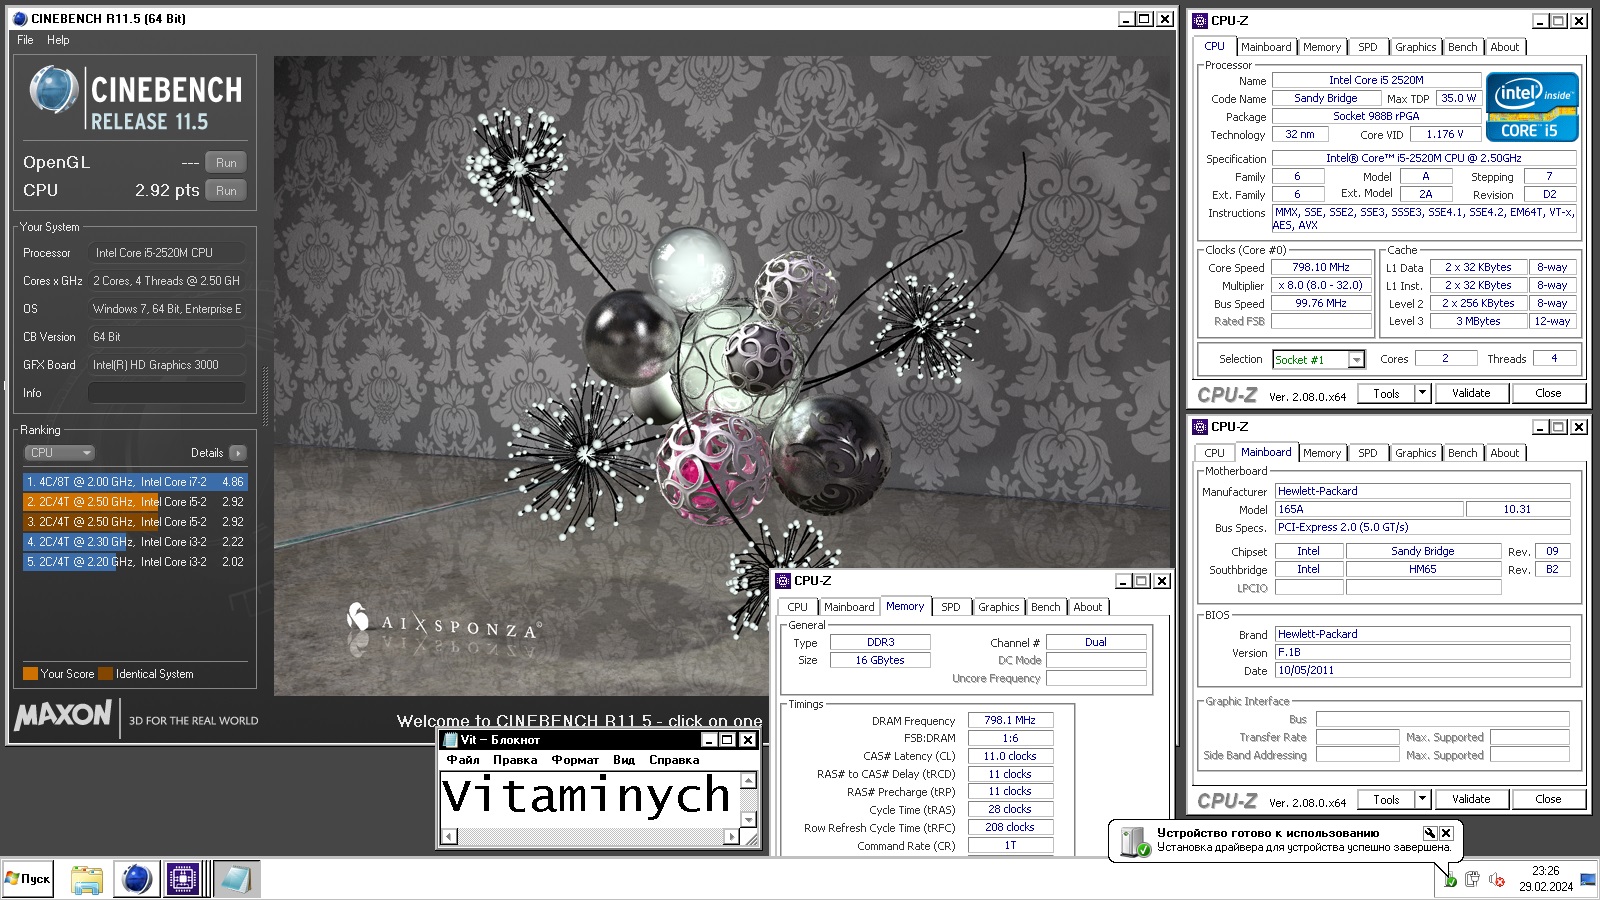Dismiss the driver notification balloon
The width and height of the screenshot is (1600, 900).
click(x=1446, y=833)
